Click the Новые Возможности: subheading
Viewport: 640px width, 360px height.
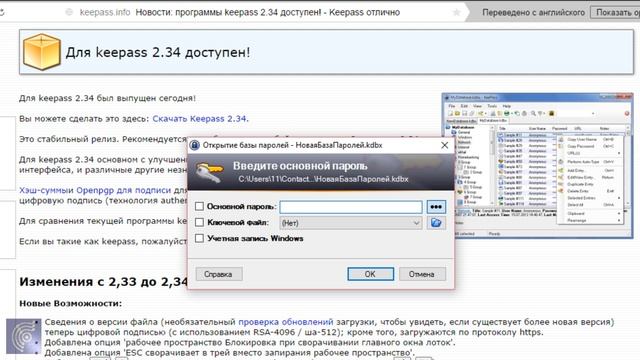(x=71, y=304)
